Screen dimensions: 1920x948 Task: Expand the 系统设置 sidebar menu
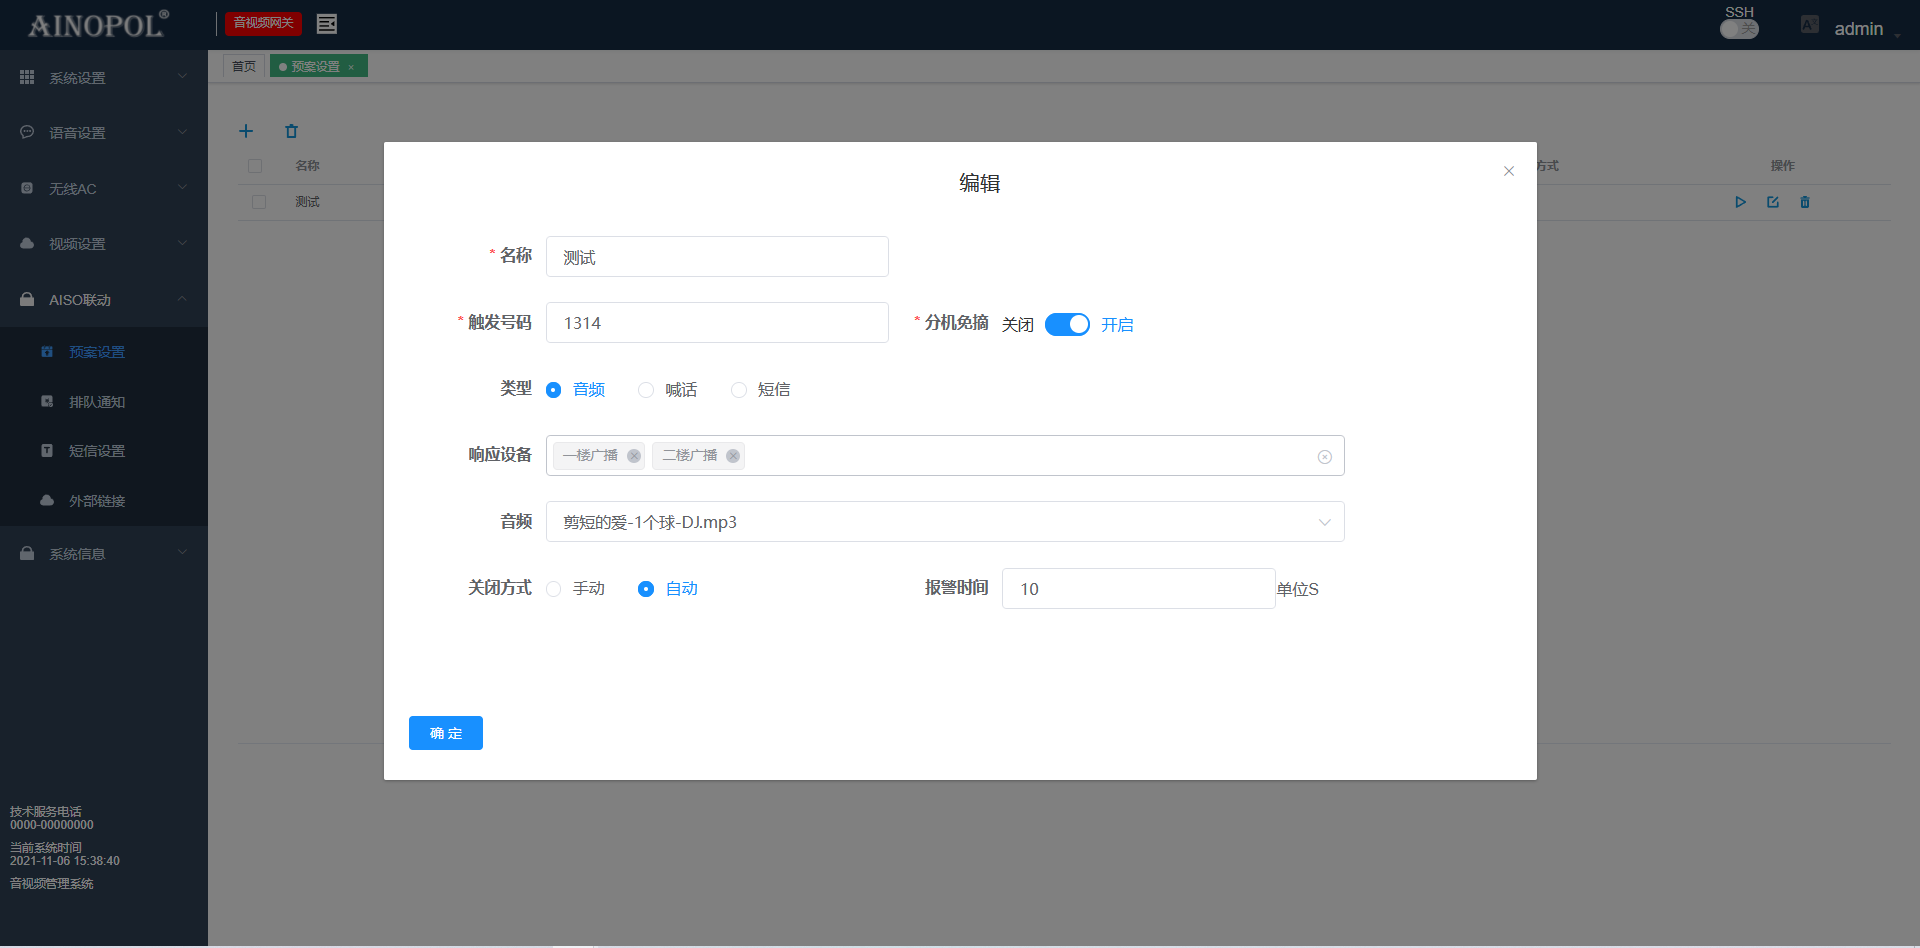point(103,77)
